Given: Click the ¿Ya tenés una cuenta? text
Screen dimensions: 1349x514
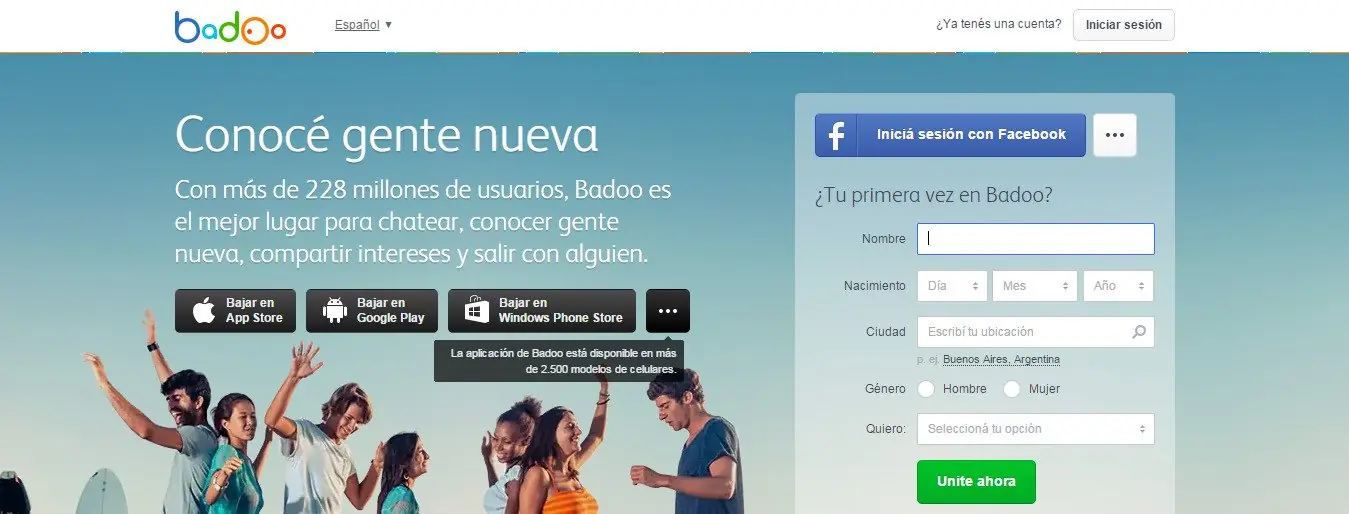Looking at the screenshot, I should click(x=999, y=25).
